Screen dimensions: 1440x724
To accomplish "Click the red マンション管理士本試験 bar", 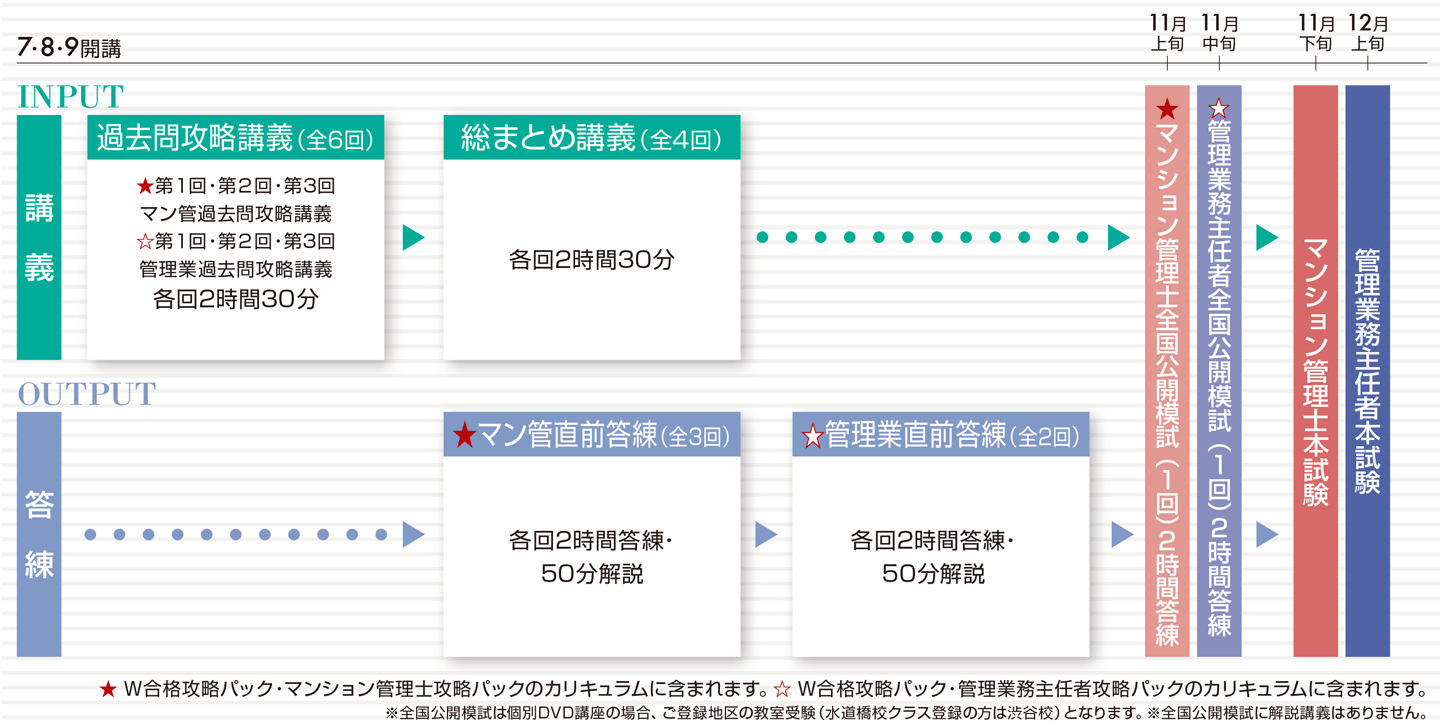I will (x=1315, y=370).
